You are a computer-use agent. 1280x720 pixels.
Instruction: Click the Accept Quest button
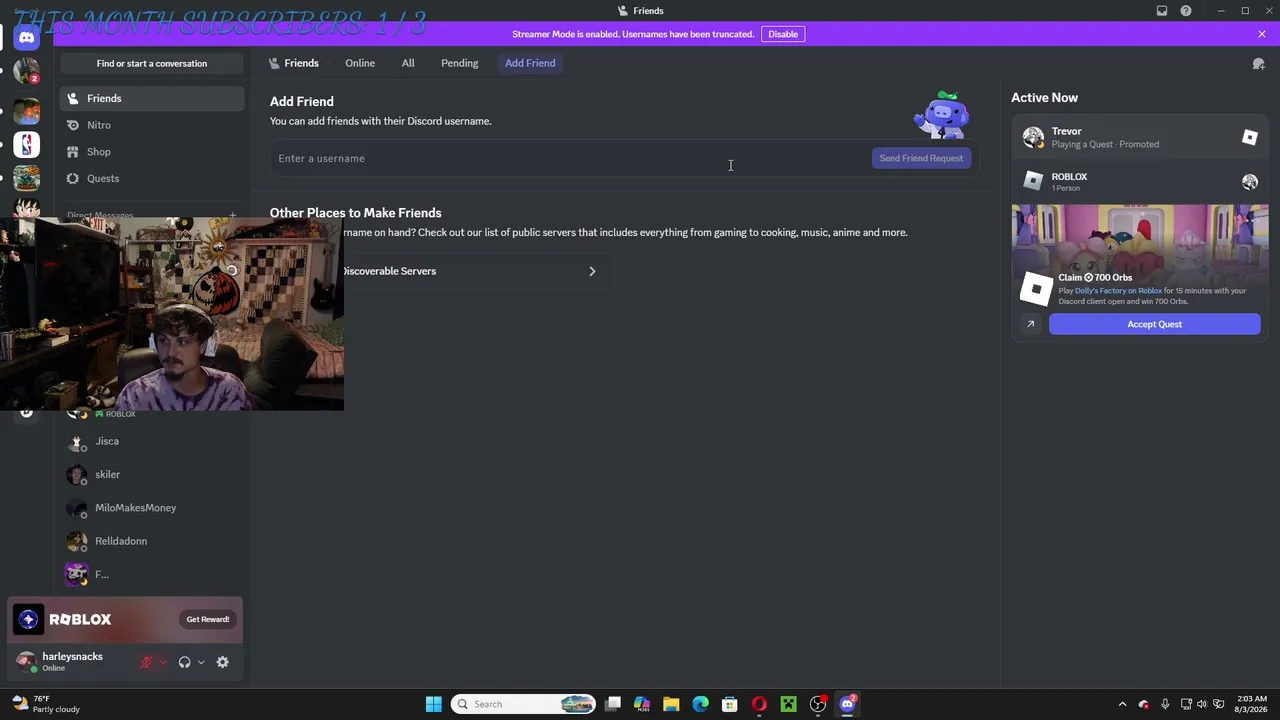click(x=1155, y=324)
